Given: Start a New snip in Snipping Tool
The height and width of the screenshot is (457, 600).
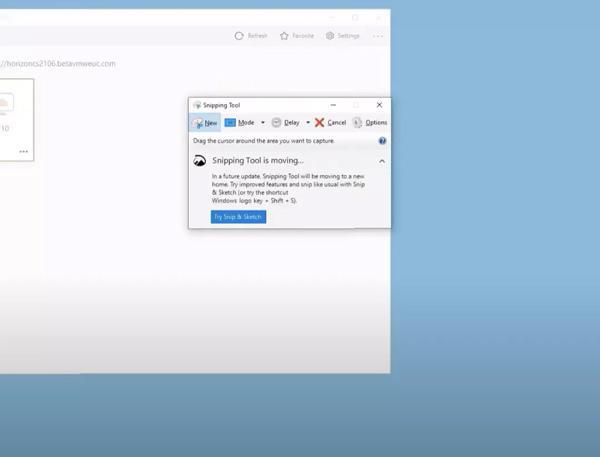Looking at the screenshot, I should 205,122.
